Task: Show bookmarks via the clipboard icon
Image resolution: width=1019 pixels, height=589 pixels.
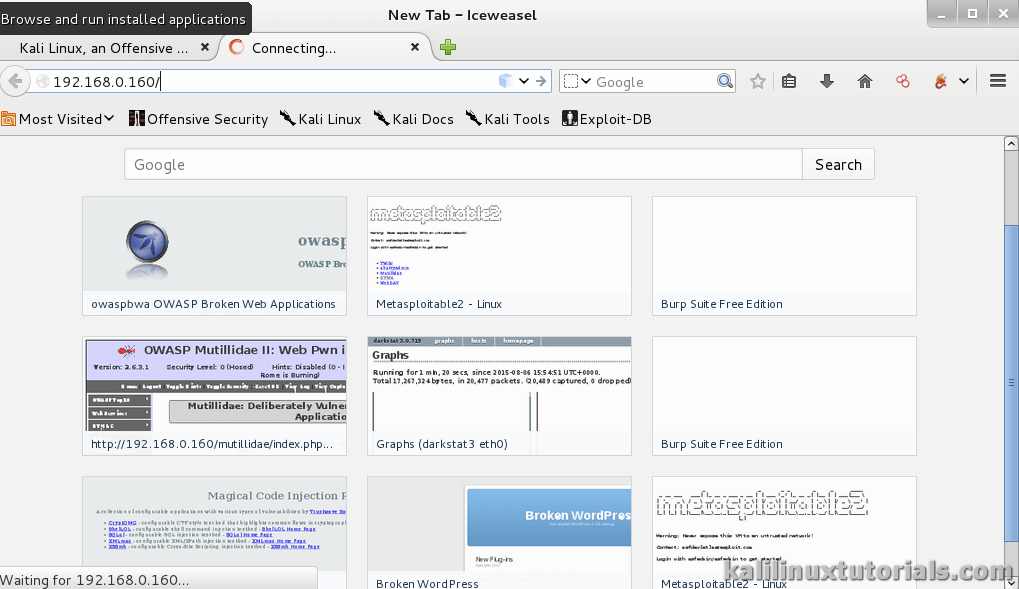Action: pyautogui.click(x=789, y=81)
